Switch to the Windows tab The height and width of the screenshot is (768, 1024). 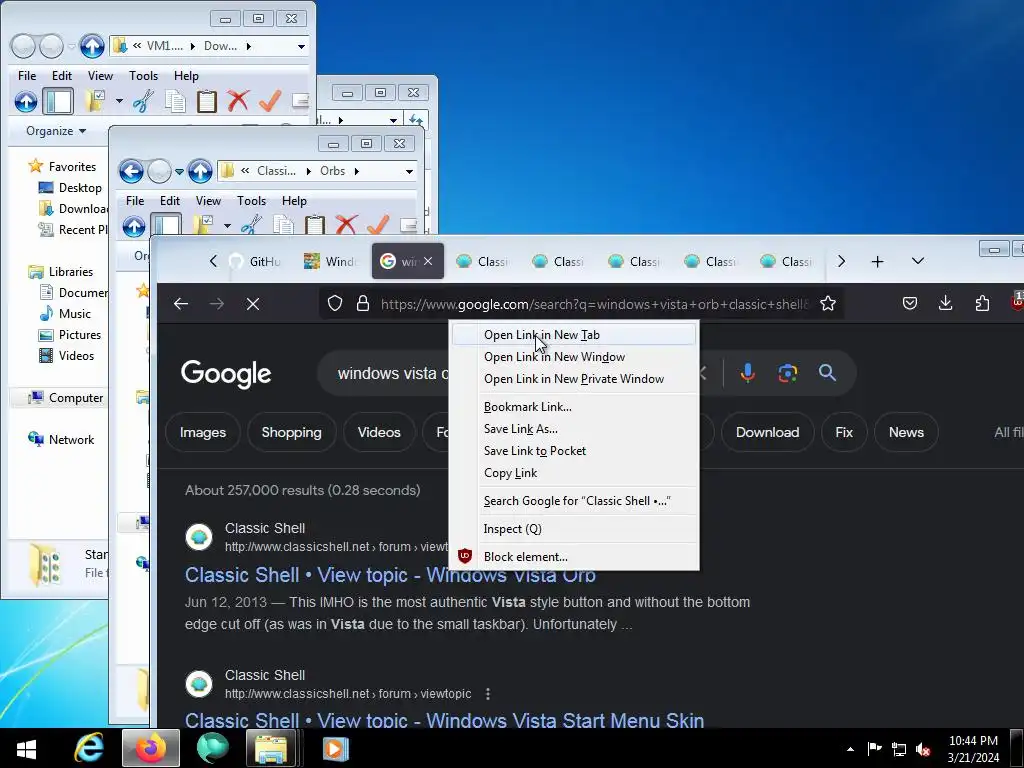(x=331, y=261)
